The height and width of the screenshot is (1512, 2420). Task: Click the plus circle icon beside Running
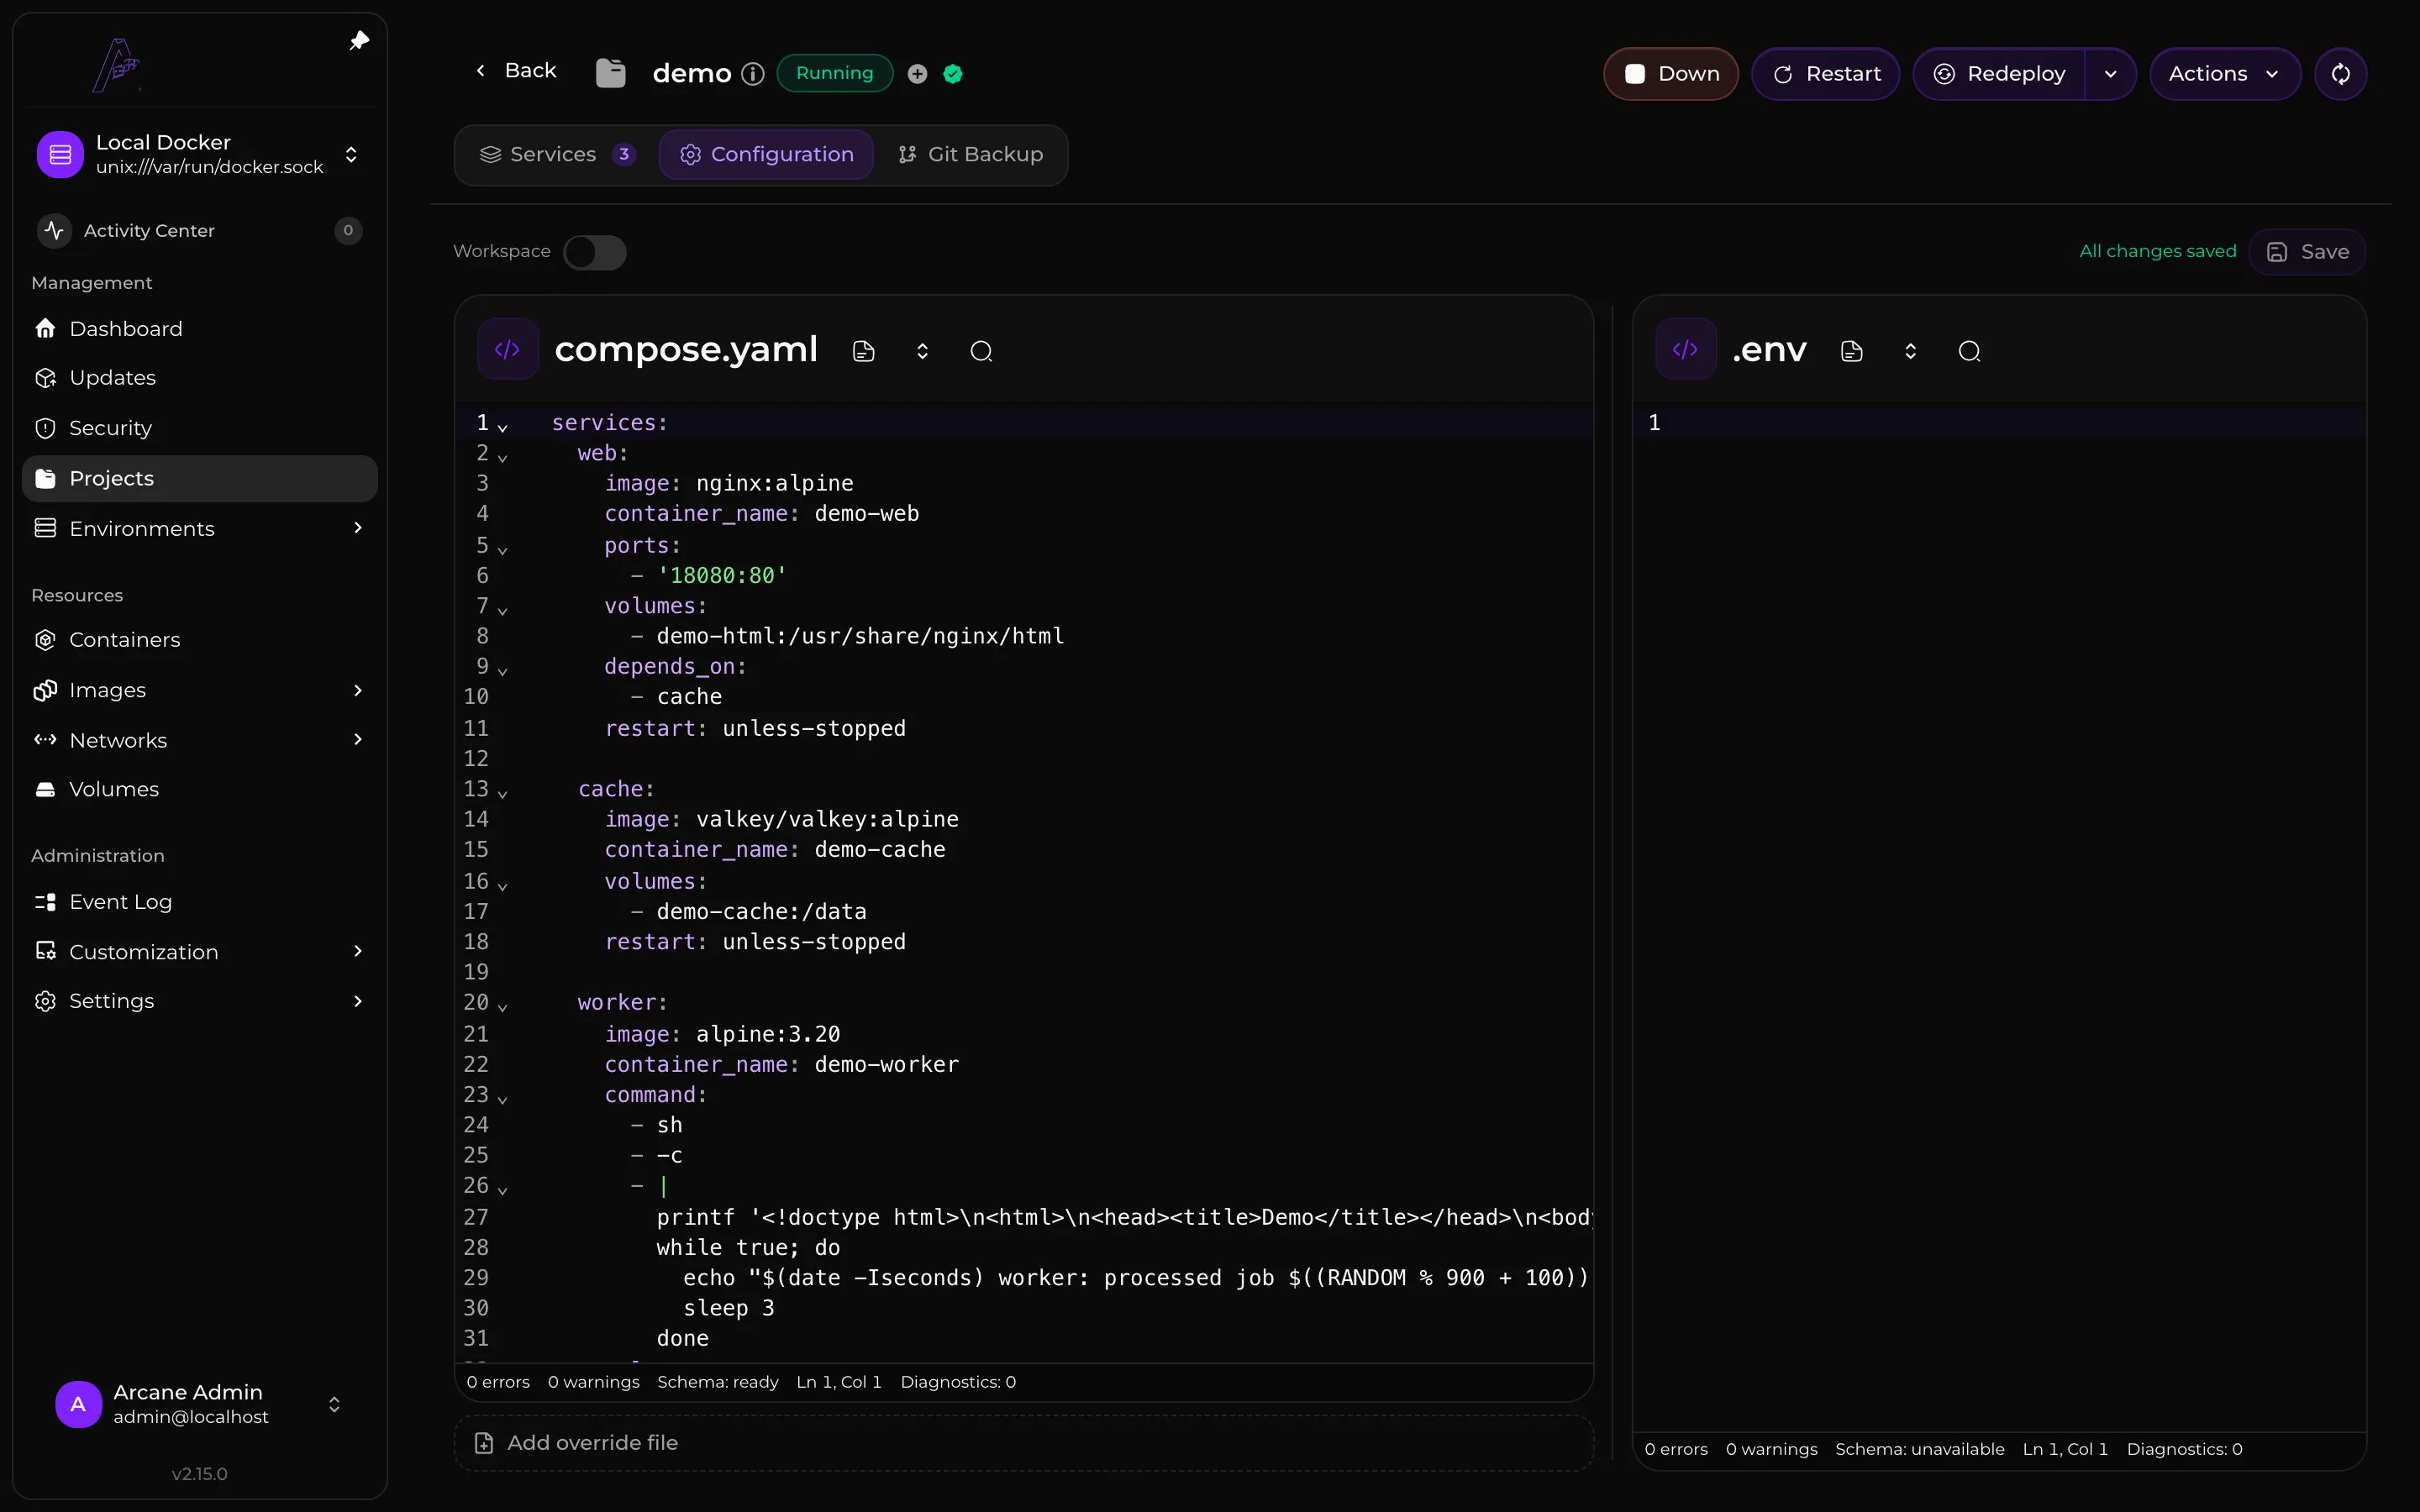pos(917,74)
